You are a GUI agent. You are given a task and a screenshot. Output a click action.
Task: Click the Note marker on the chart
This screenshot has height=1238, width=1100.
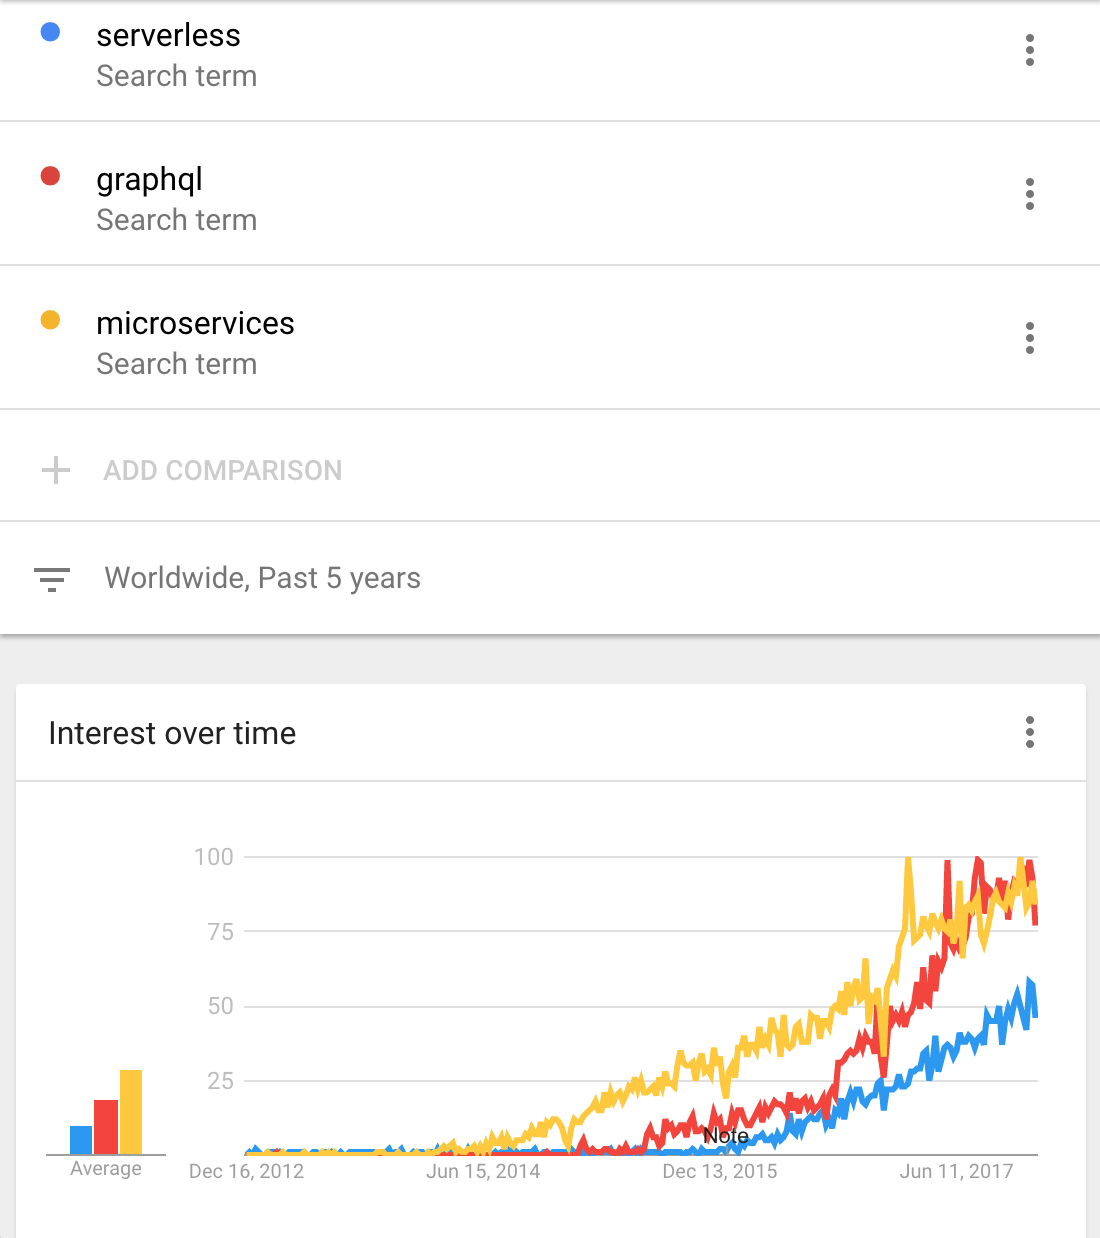(x=726, y=1136)
